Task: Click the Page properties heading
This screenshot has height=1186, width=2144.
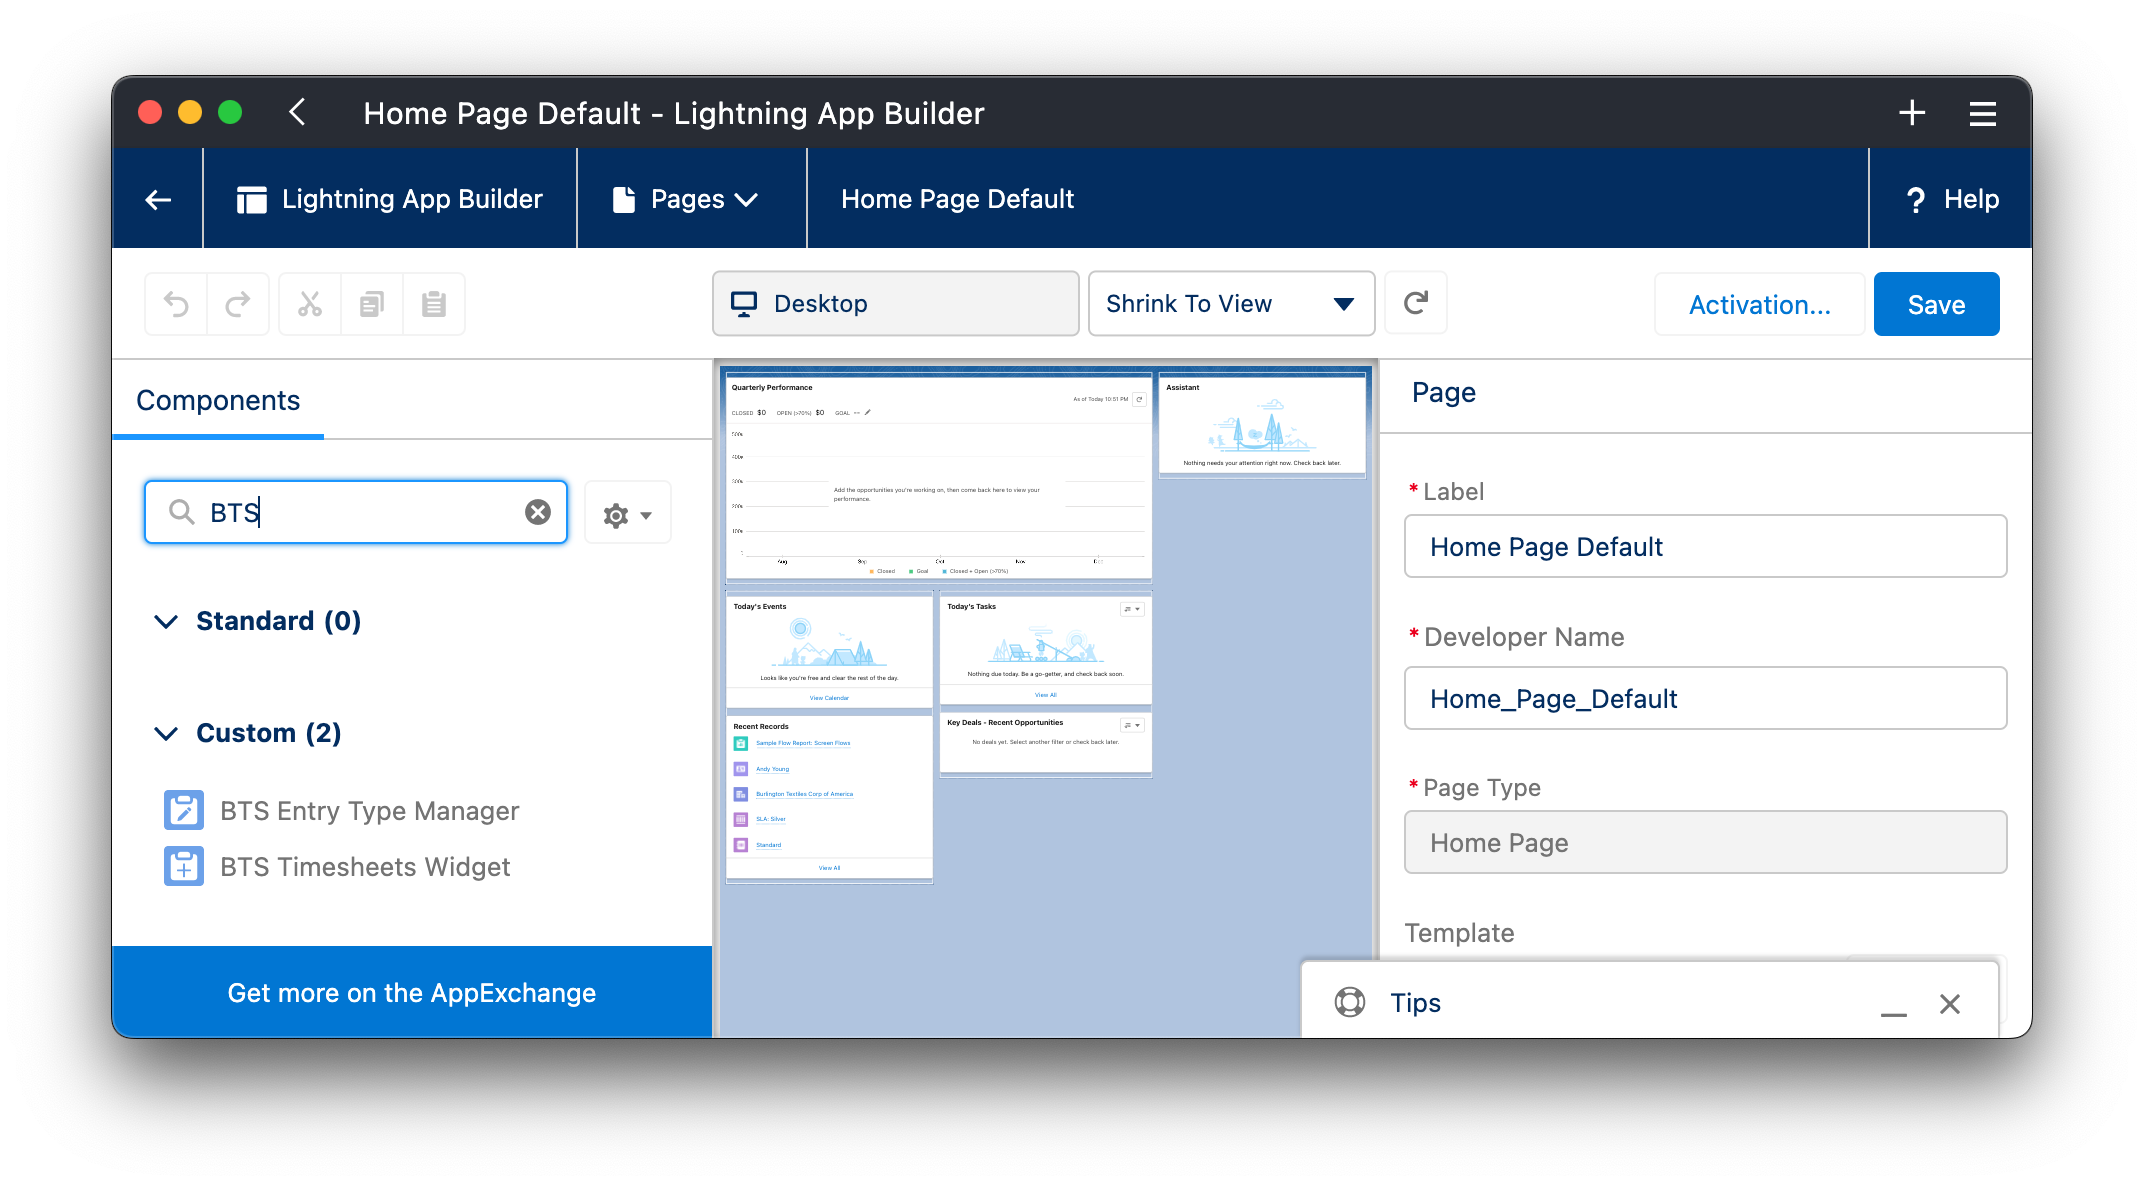Action: point(1443,392)
